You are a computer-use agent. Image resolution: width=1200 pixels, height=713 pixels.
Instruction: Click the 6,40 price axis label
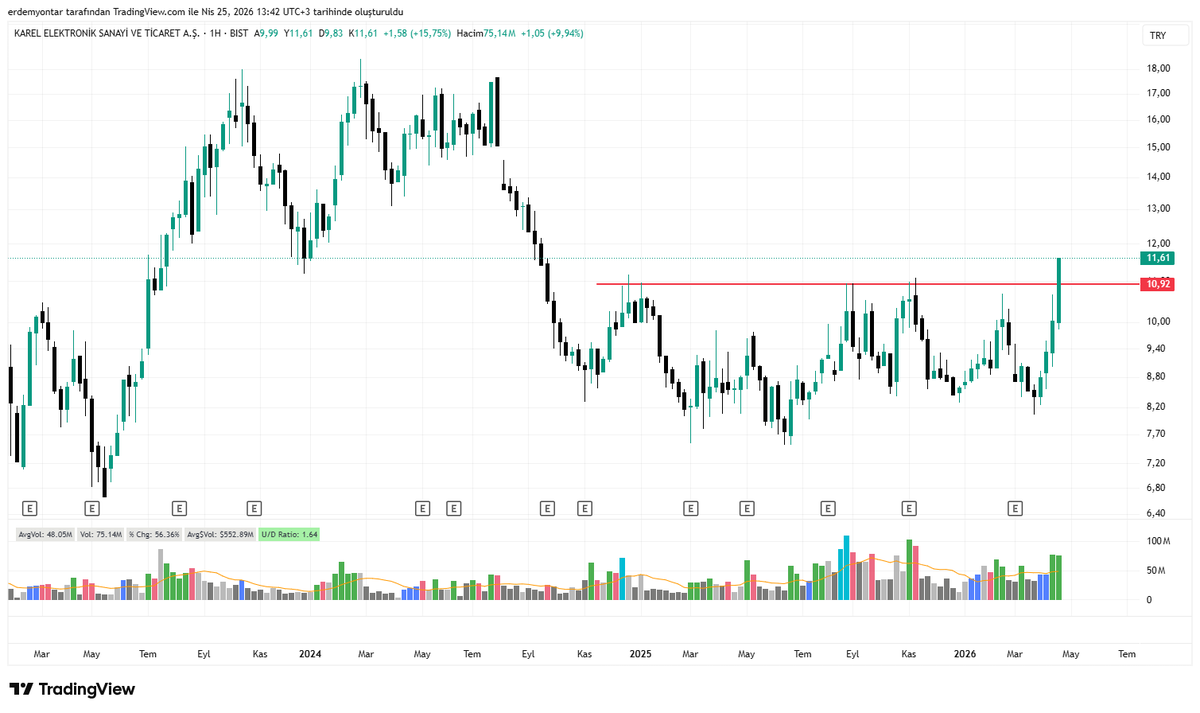pyautogui.click(x=1157, y=513)
